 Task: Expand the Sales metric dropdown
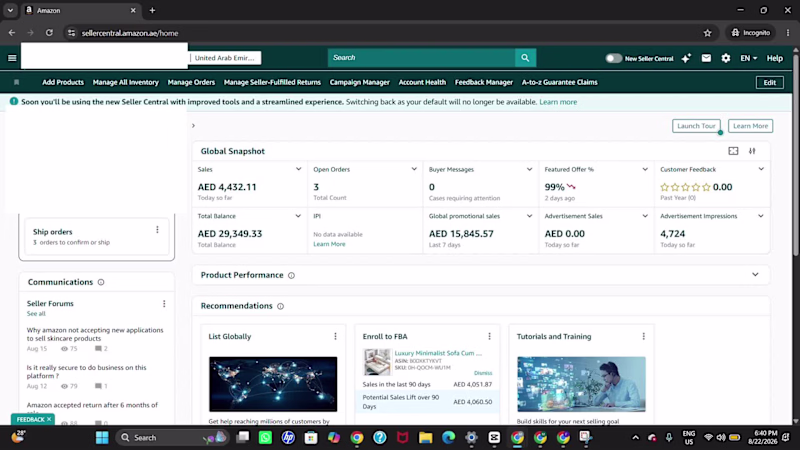(x=298, y=169)
